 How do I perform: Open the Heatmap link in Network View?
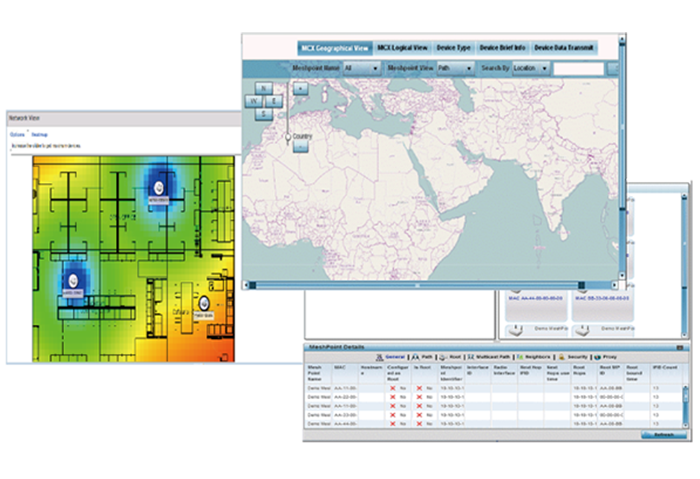click(39, 134)
